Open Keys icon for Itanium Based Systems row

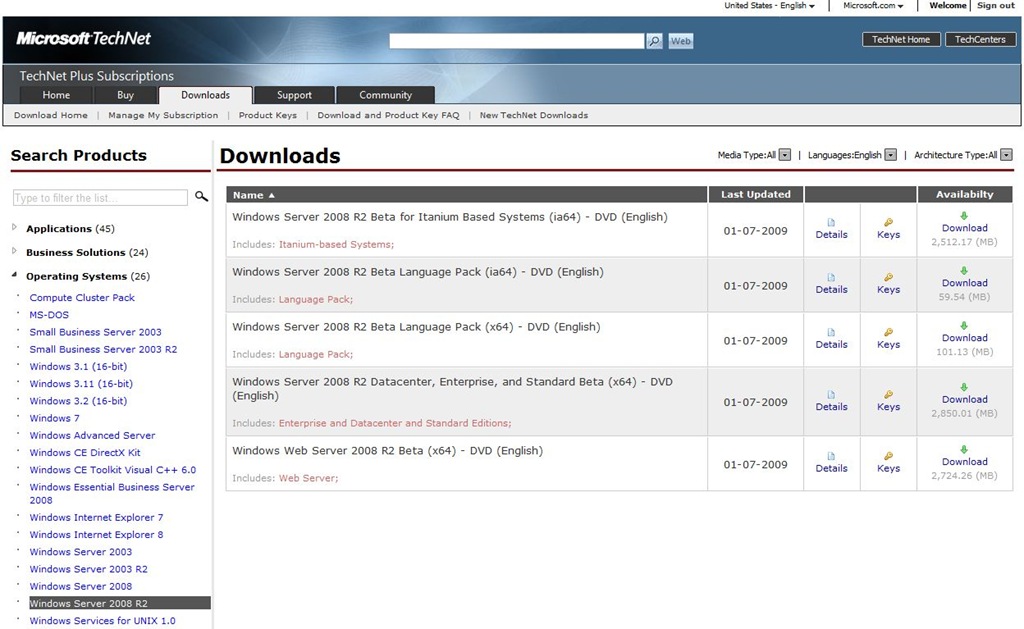[x=888, y=223]
